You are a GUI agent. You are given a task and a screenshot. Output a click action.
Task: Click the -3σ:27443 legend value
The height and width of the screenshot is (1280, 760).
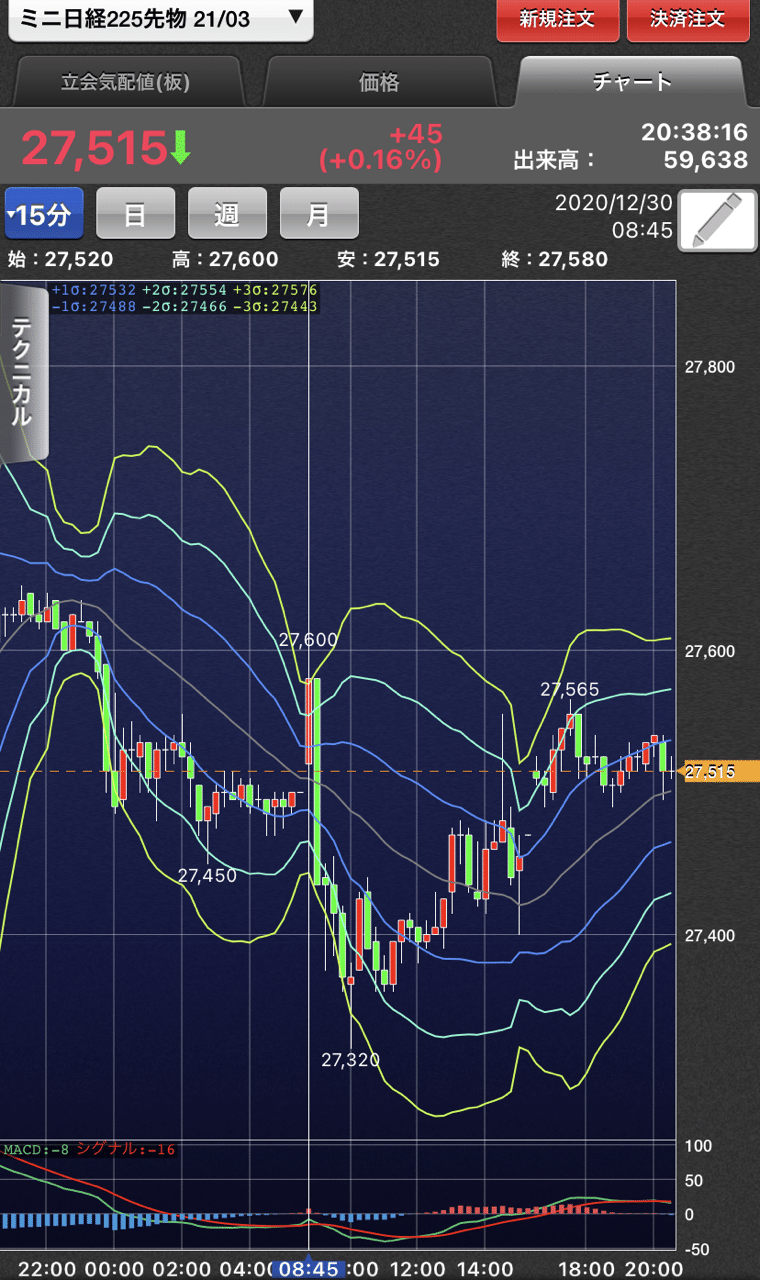(273, 306)
